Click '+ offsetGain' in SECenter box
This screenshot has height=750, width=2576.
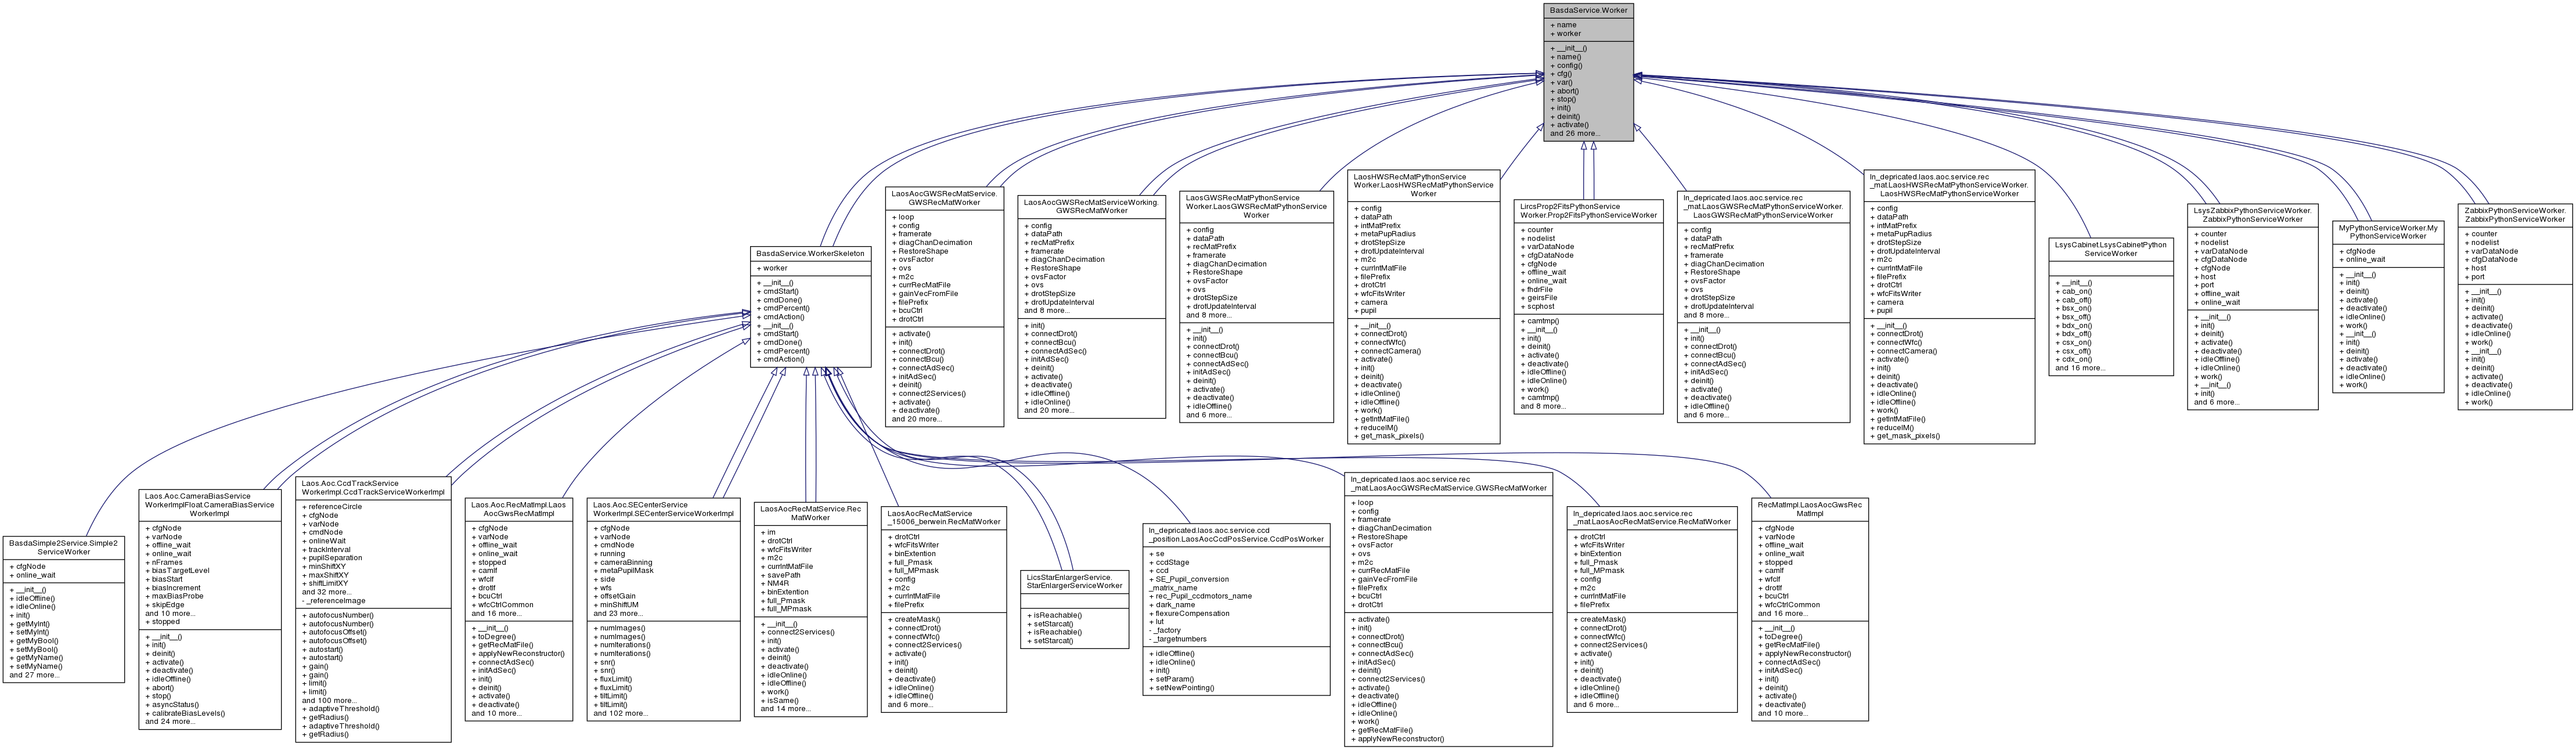[614, 596]
